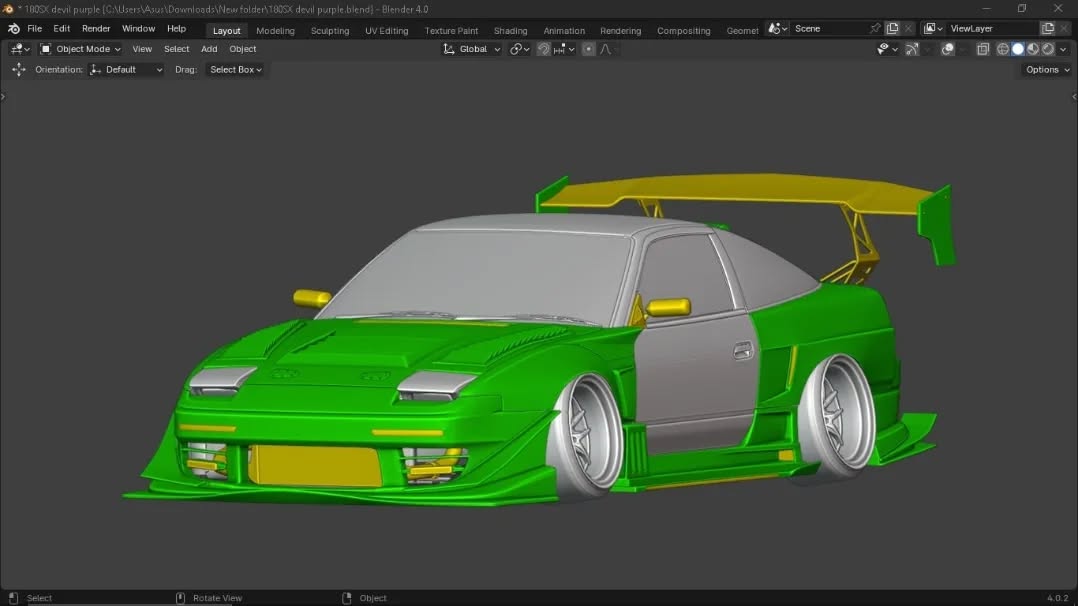
Task: Click the 4.0.2 version text
Action: 1057,598
